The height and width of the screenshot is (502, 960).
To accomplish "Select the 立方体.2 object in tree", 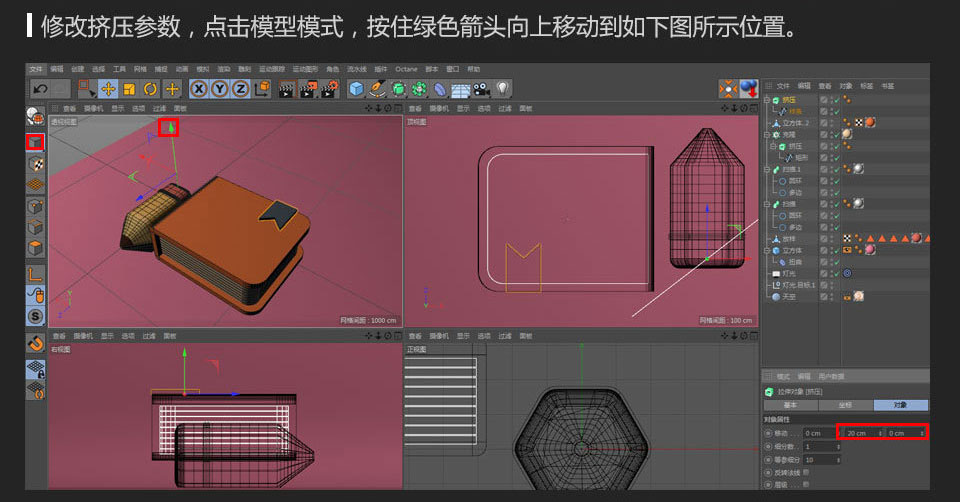I will tap(795, 123).
